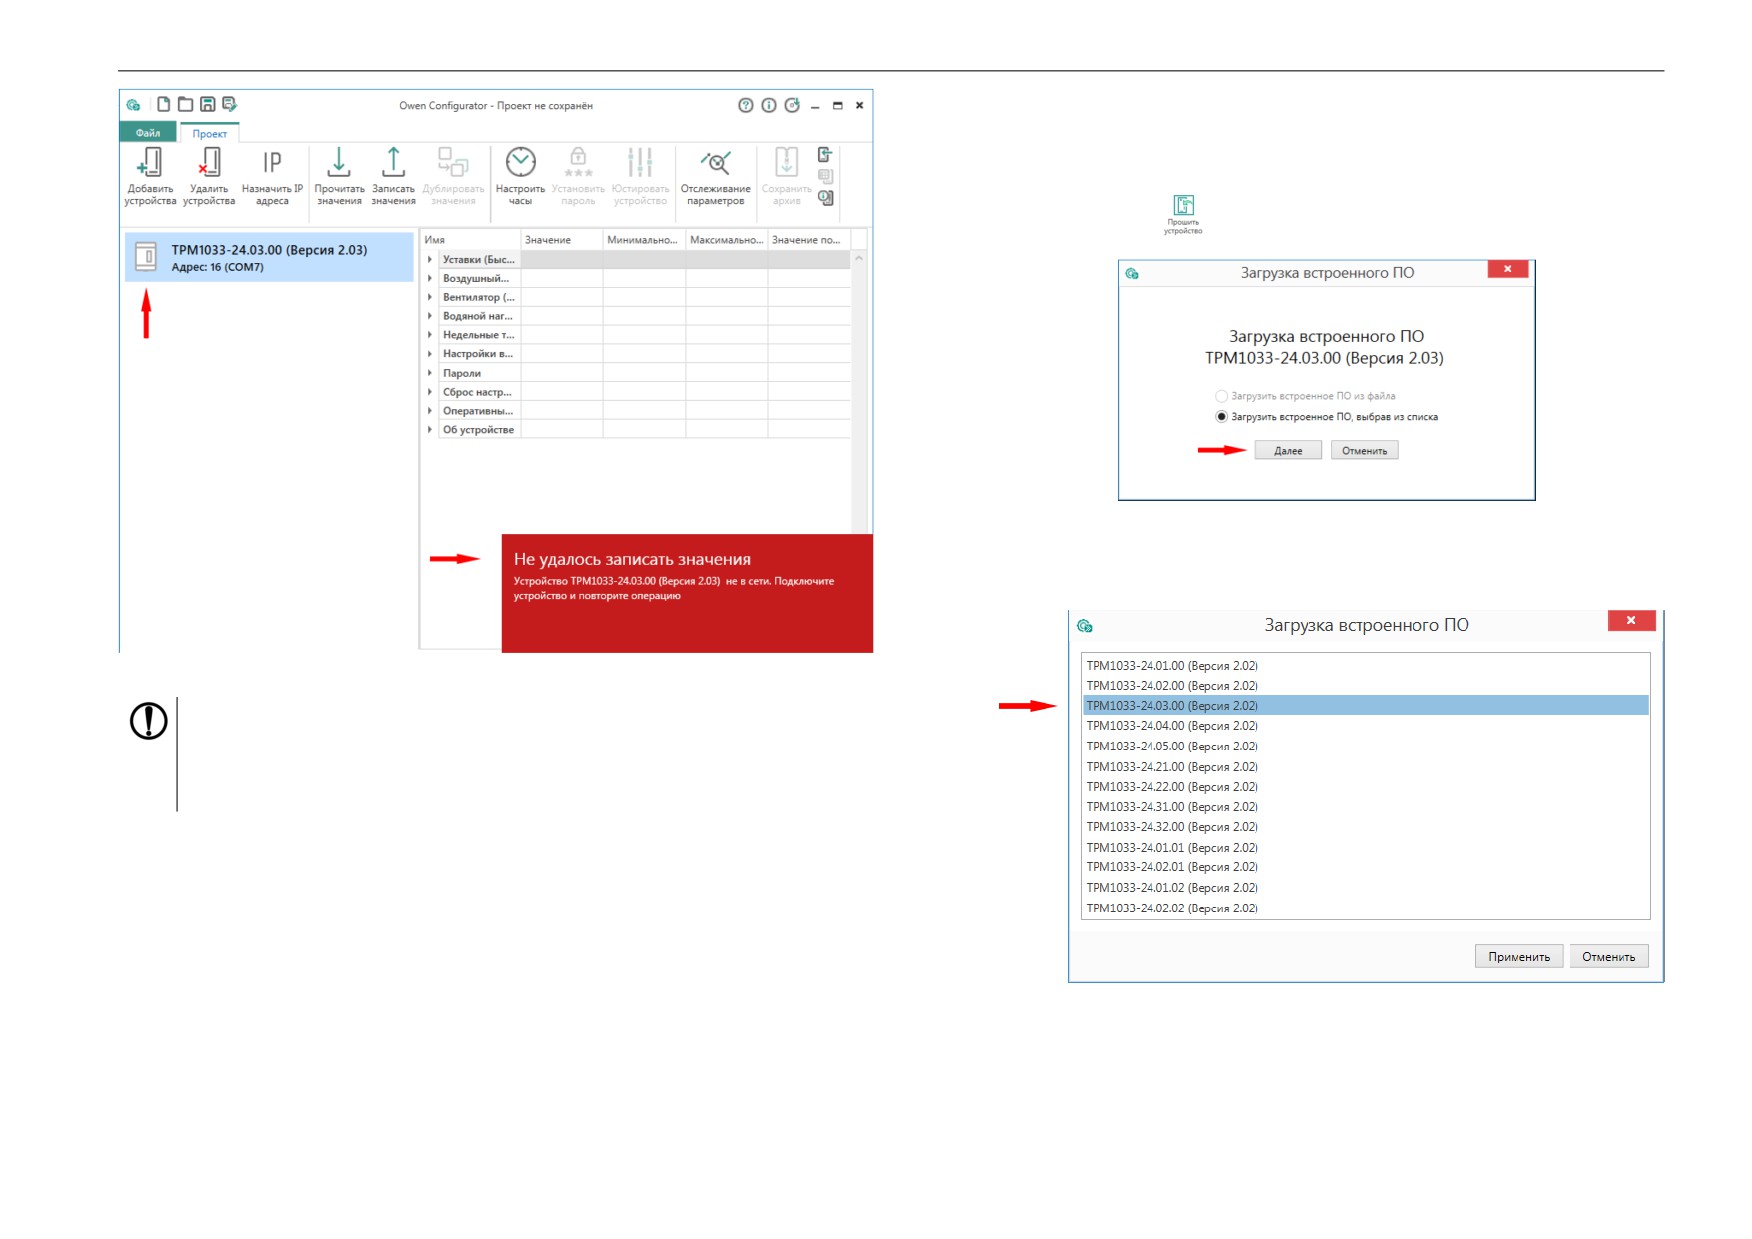Expand the 'Настройки в...' row
This screenshot has width=1752, height=1239.
tap(430, 354)
